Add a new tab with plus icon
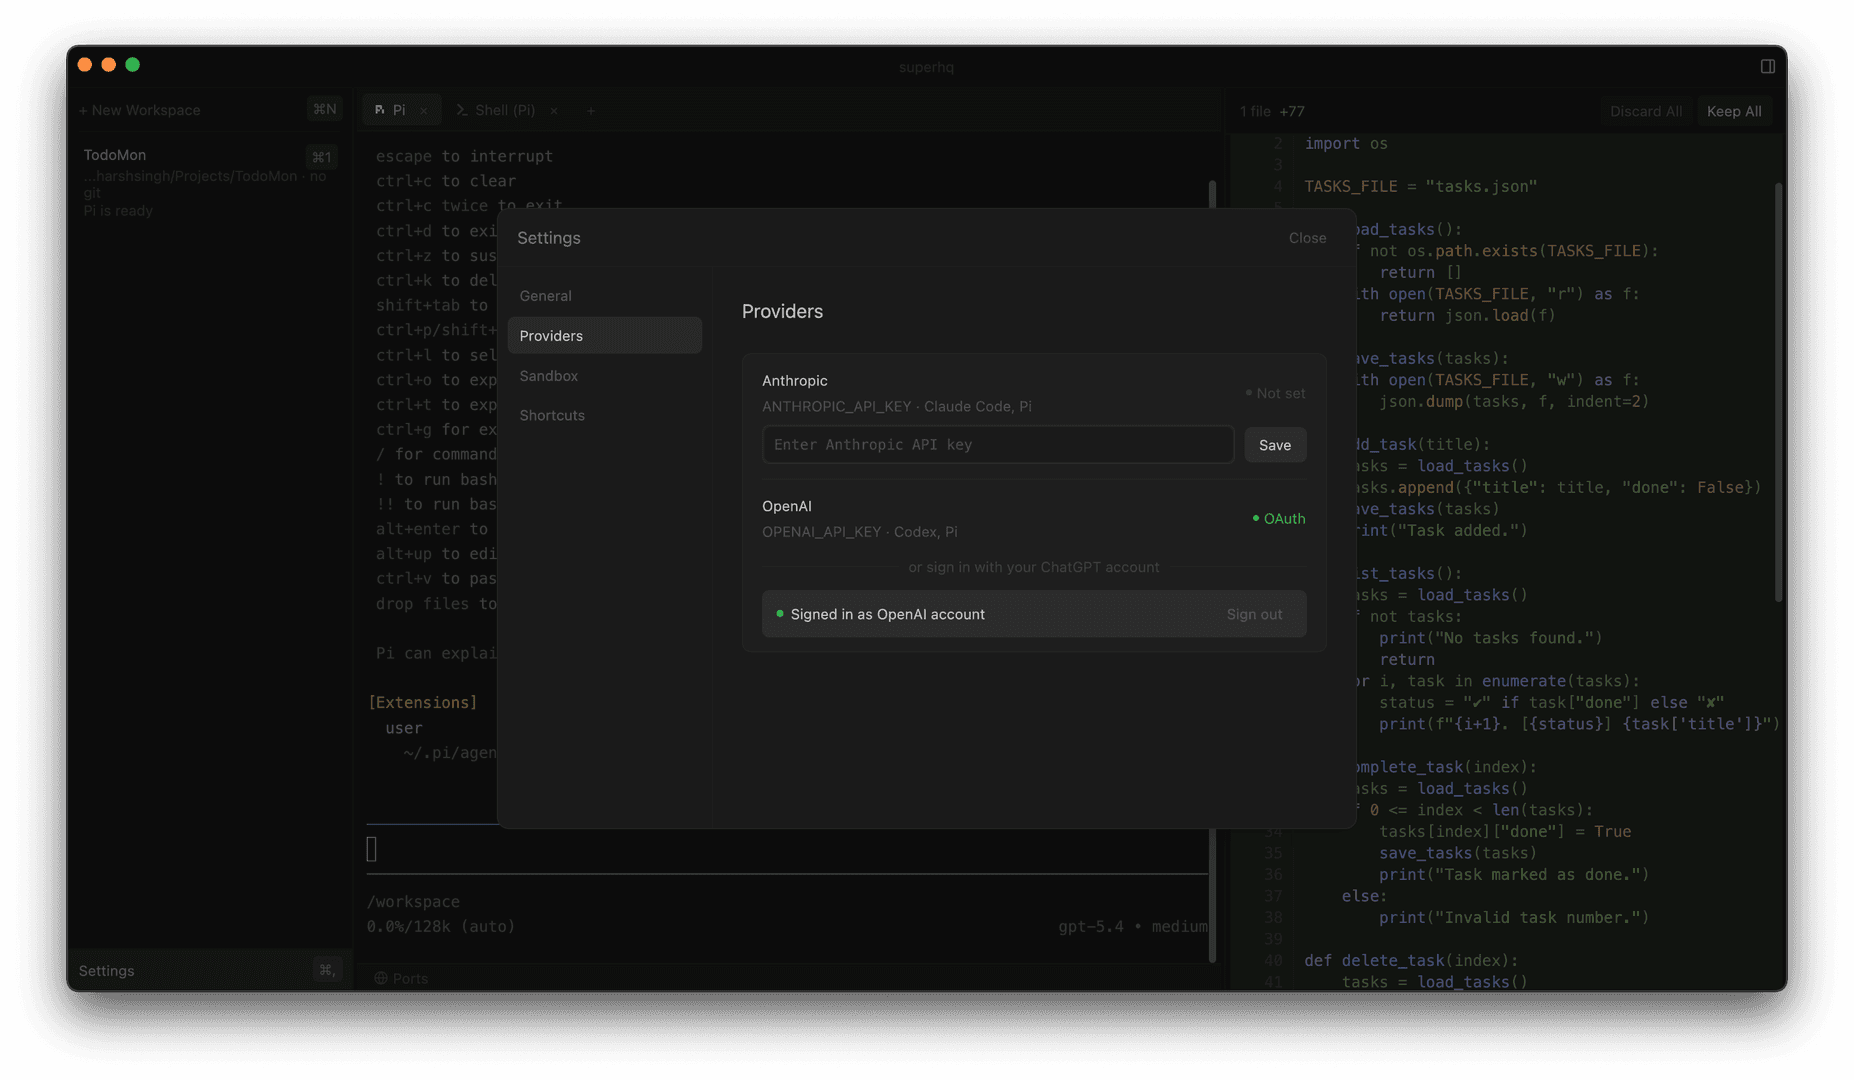1854x1080 pixels. point(591,111)
